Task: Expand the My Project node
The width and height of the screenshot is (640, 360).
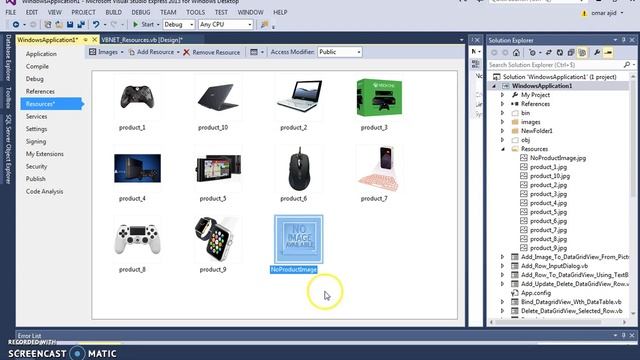Action: coord(502,95)
